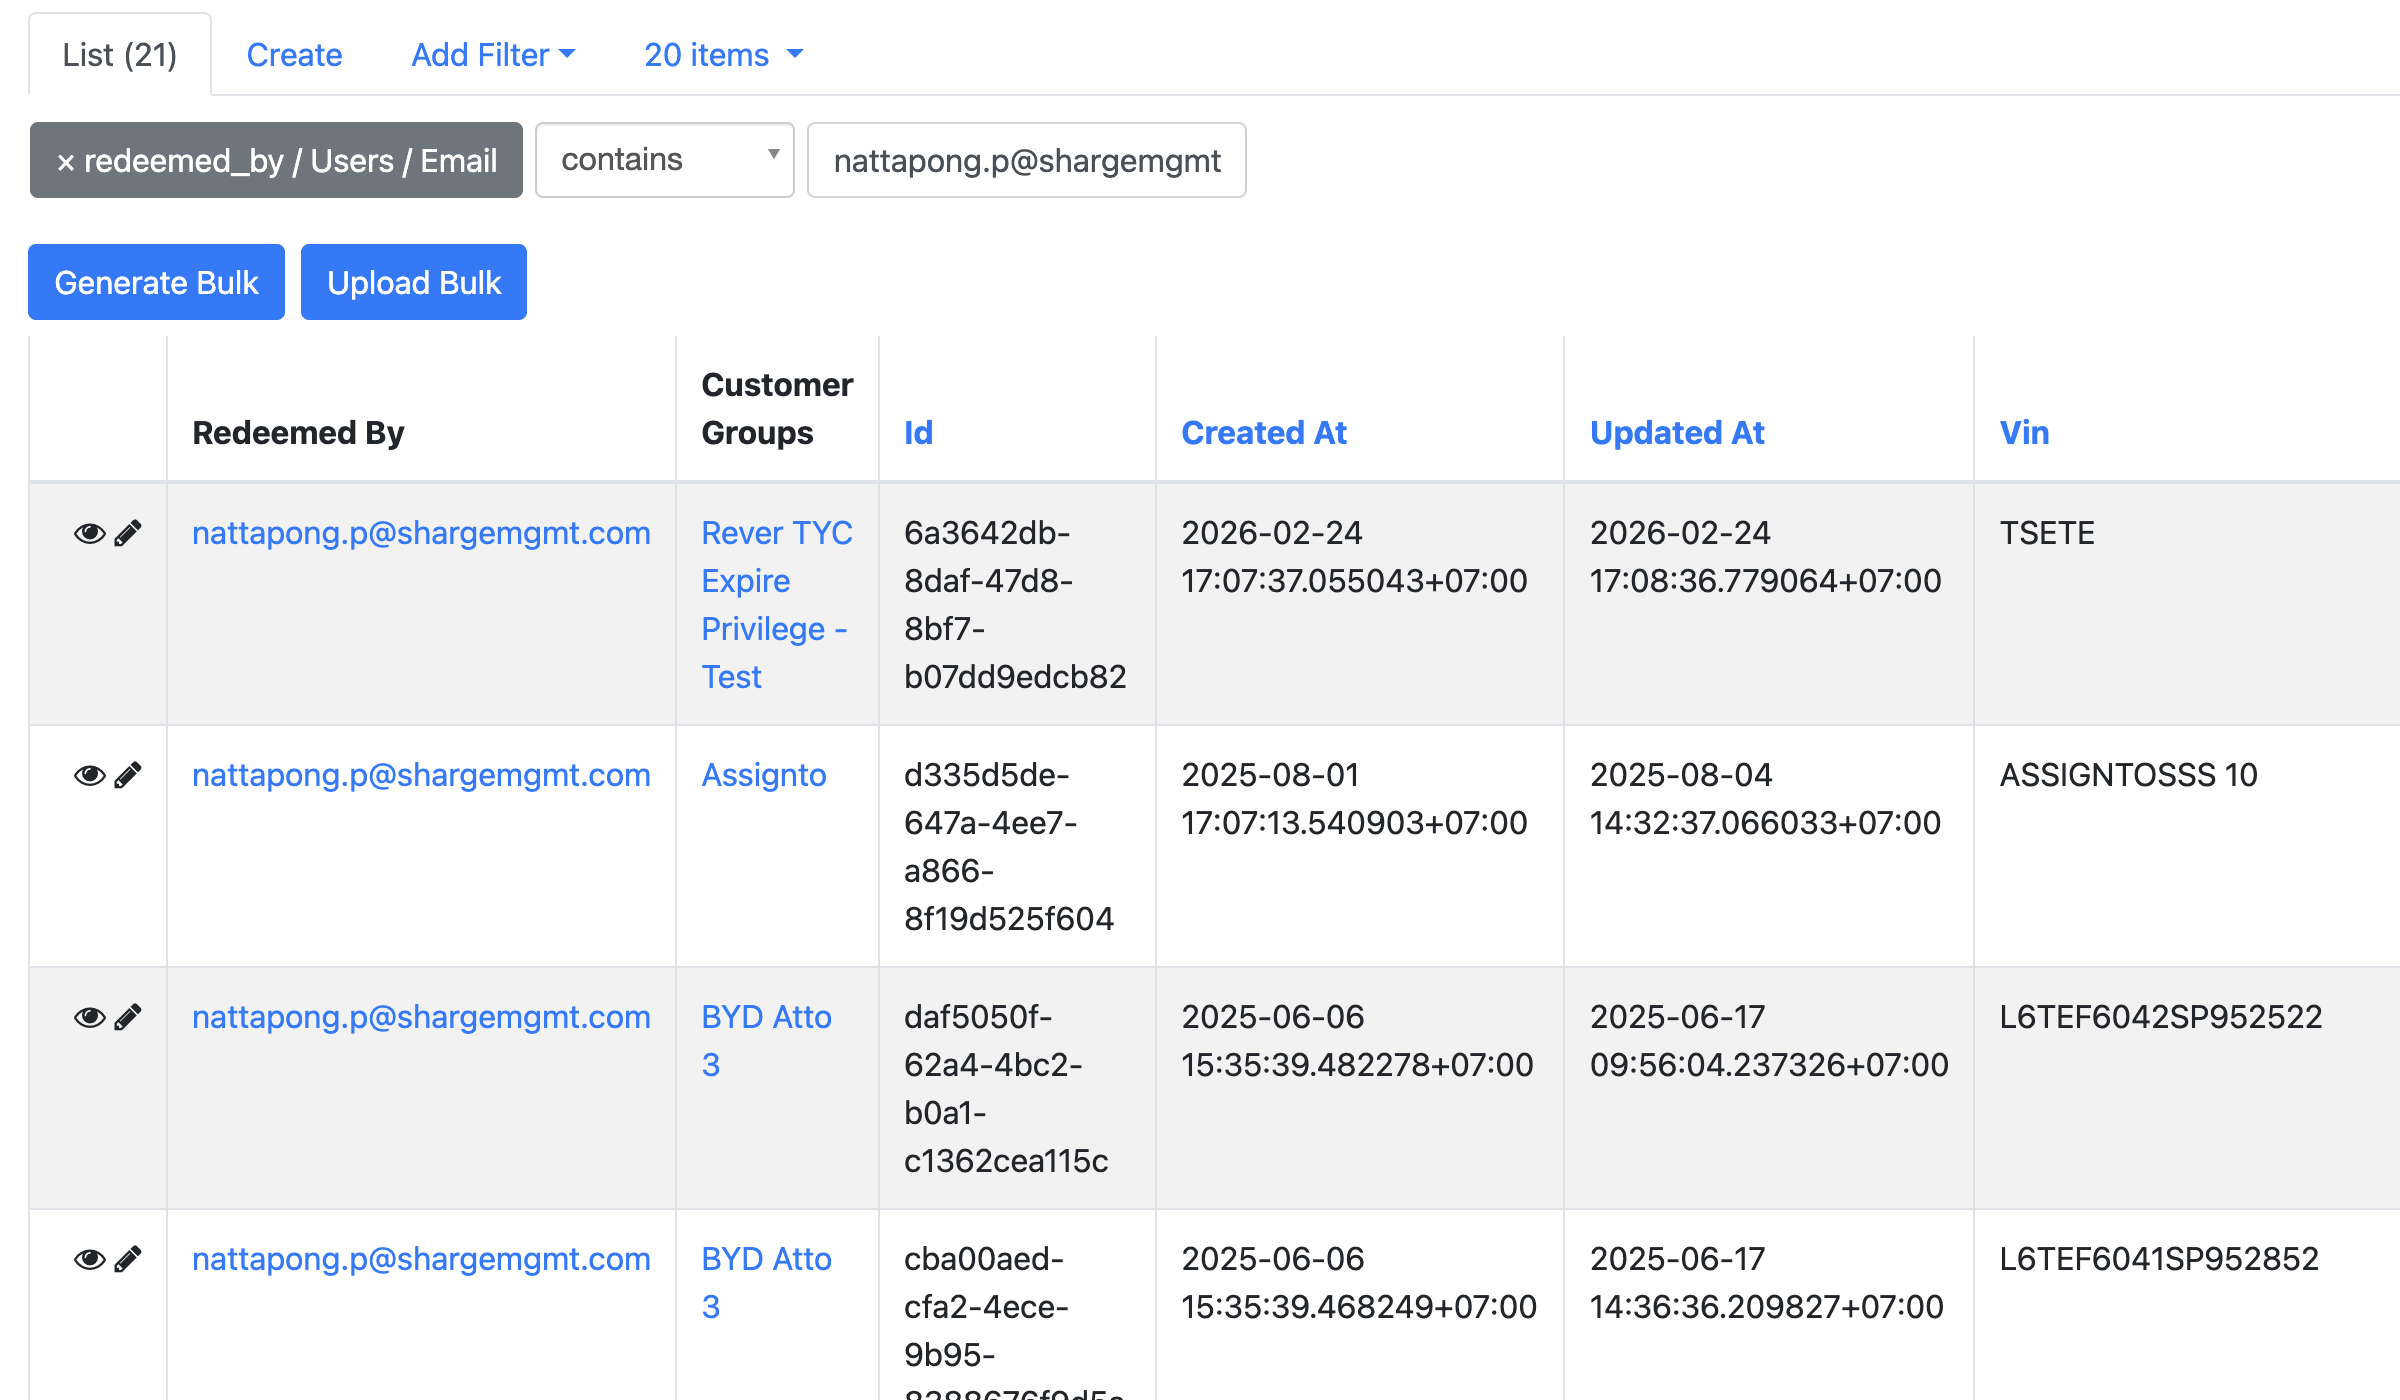This screenshot has width=2400, height=1400.
Task: Open the Create tab
Action: click(x=294, y=55)
